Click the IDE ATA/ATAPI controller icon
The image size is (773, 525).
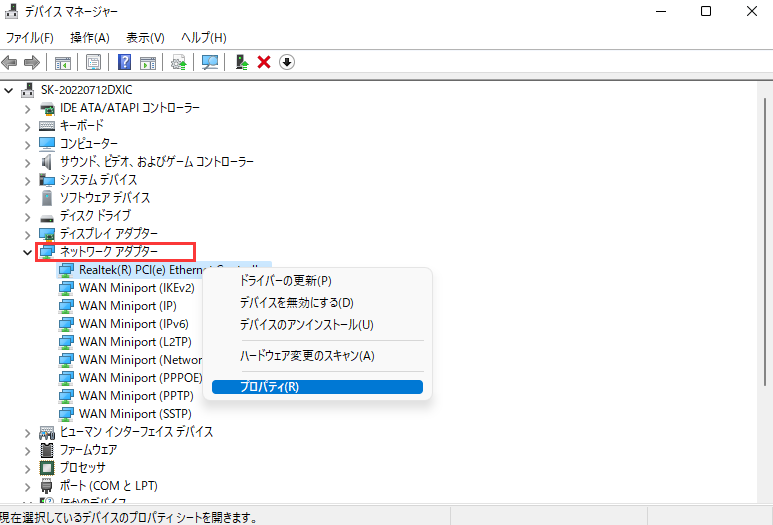[x=47, y=108]
